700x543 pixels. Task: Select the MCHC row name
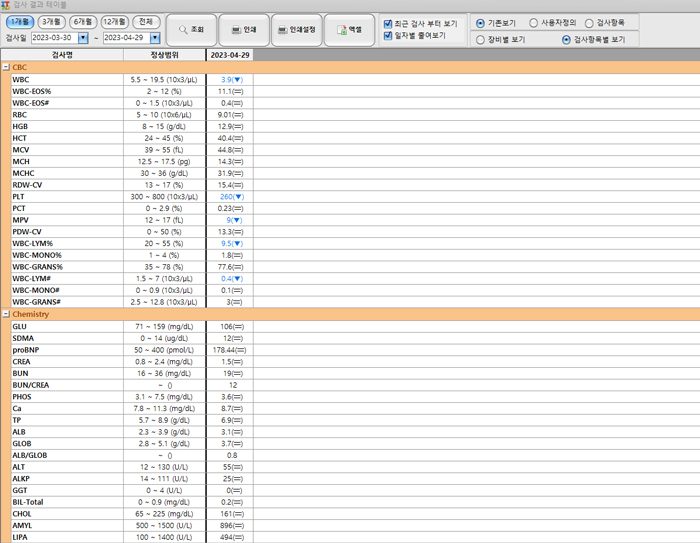coord(23,173)
